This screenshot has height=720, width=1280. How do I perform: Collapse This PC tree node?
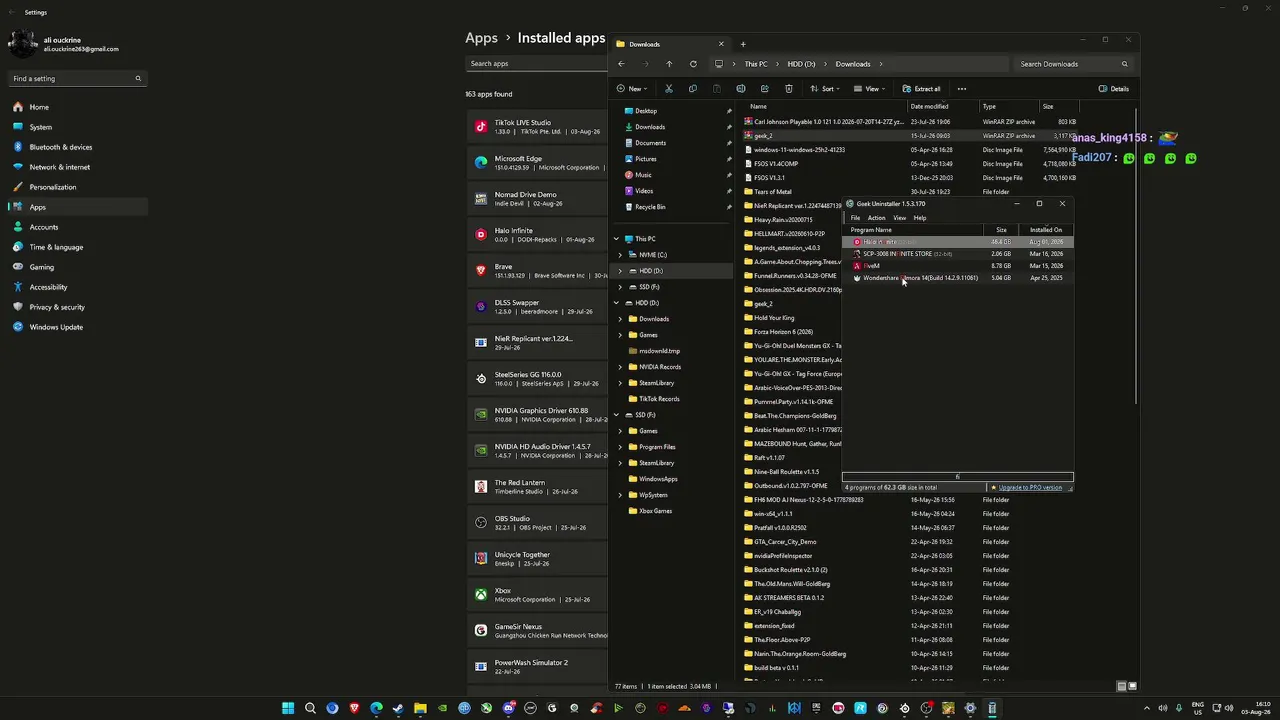pos(617,239)
